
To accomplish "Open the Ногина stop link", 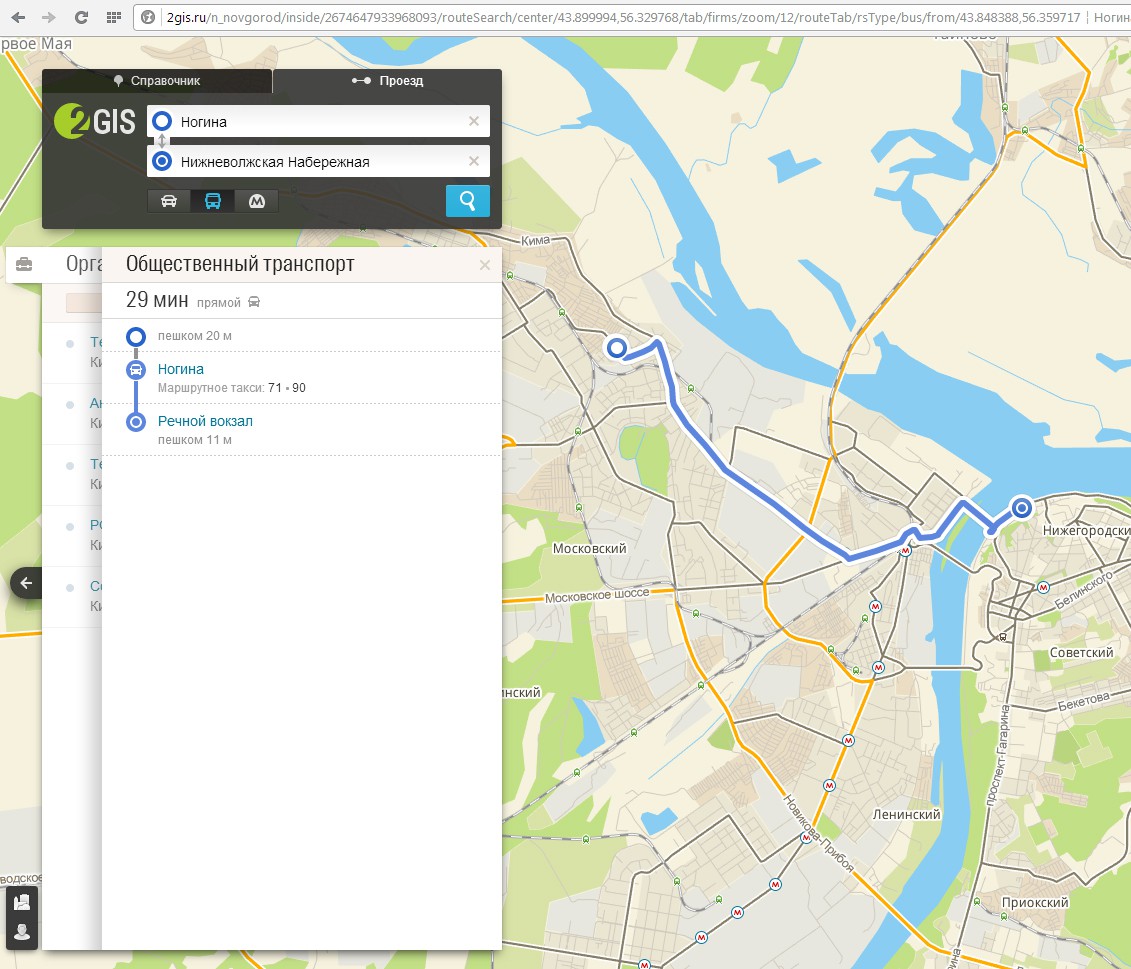I will [x=181, y=369].
